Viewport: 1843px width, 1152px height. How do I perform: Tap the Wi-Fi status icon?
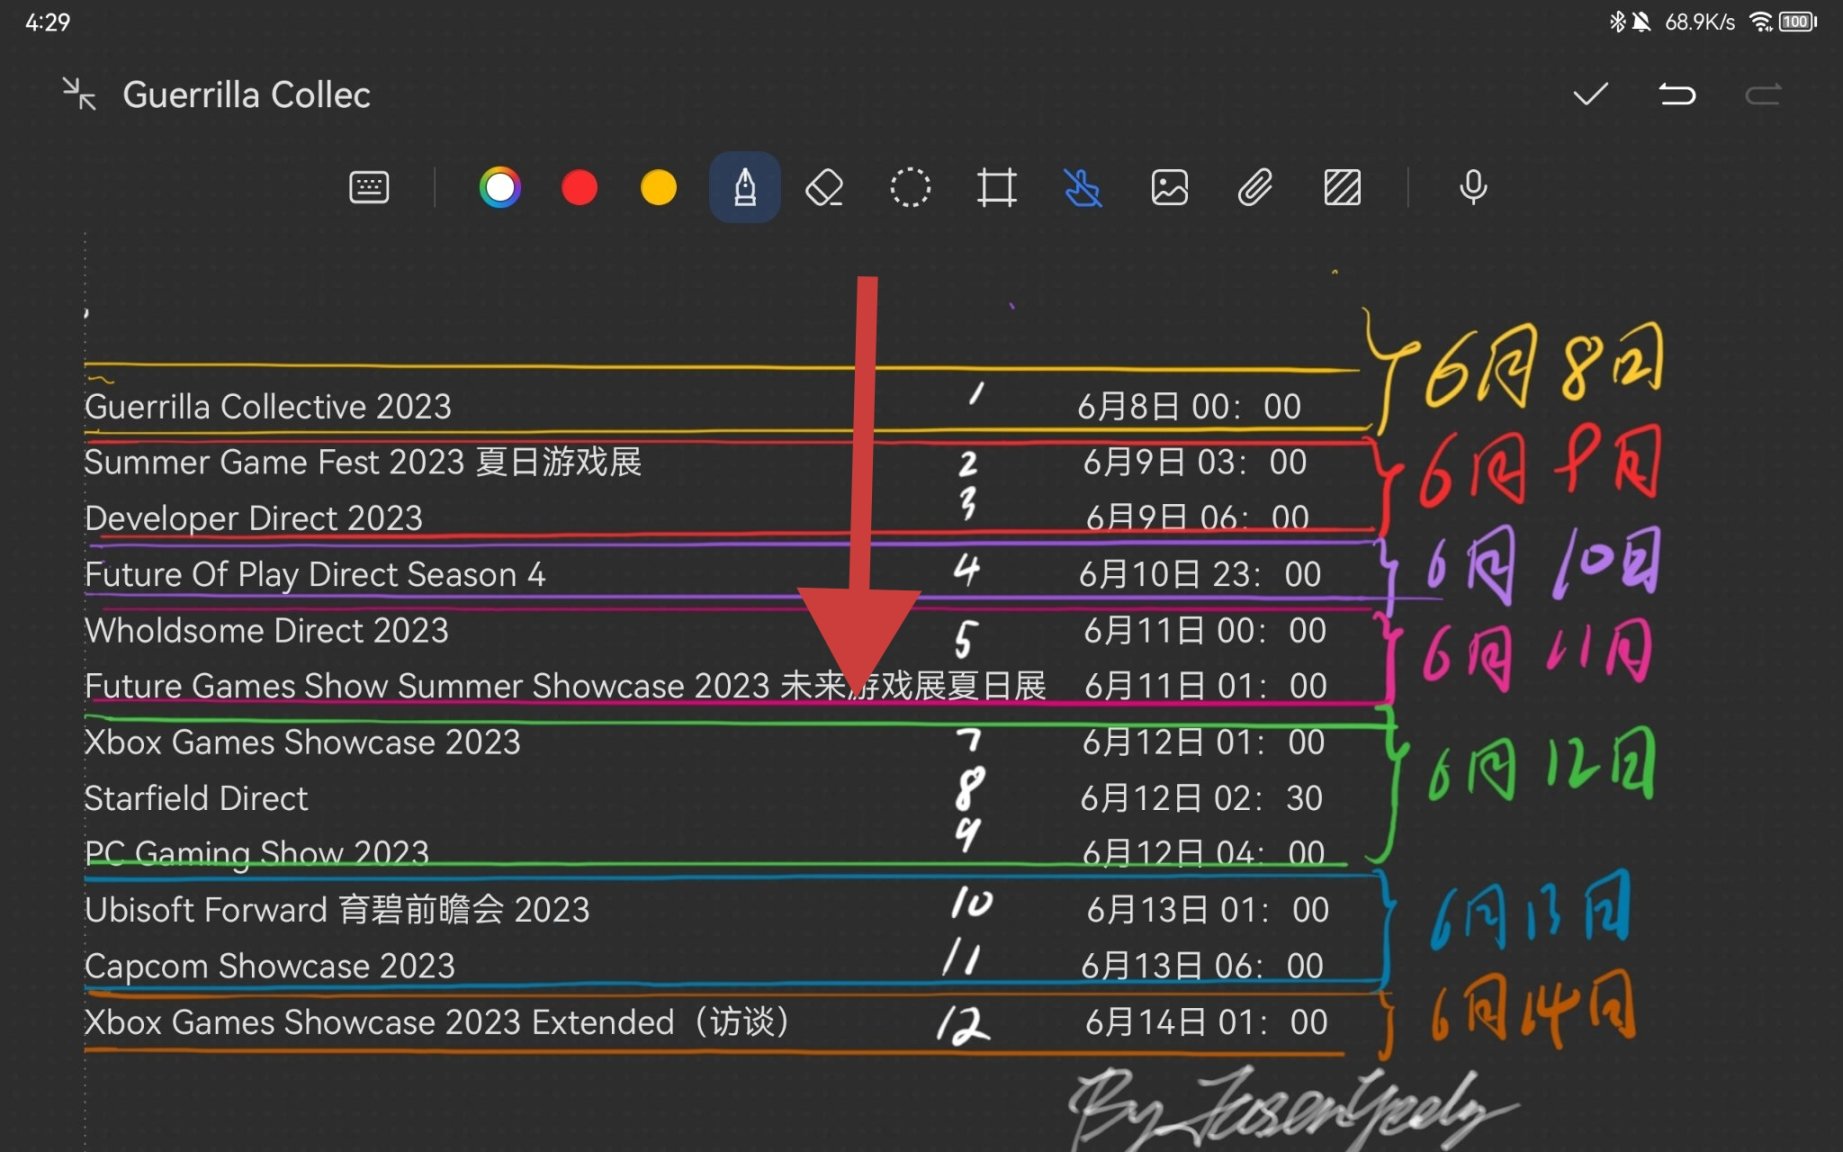click(x=1761, y=21)
